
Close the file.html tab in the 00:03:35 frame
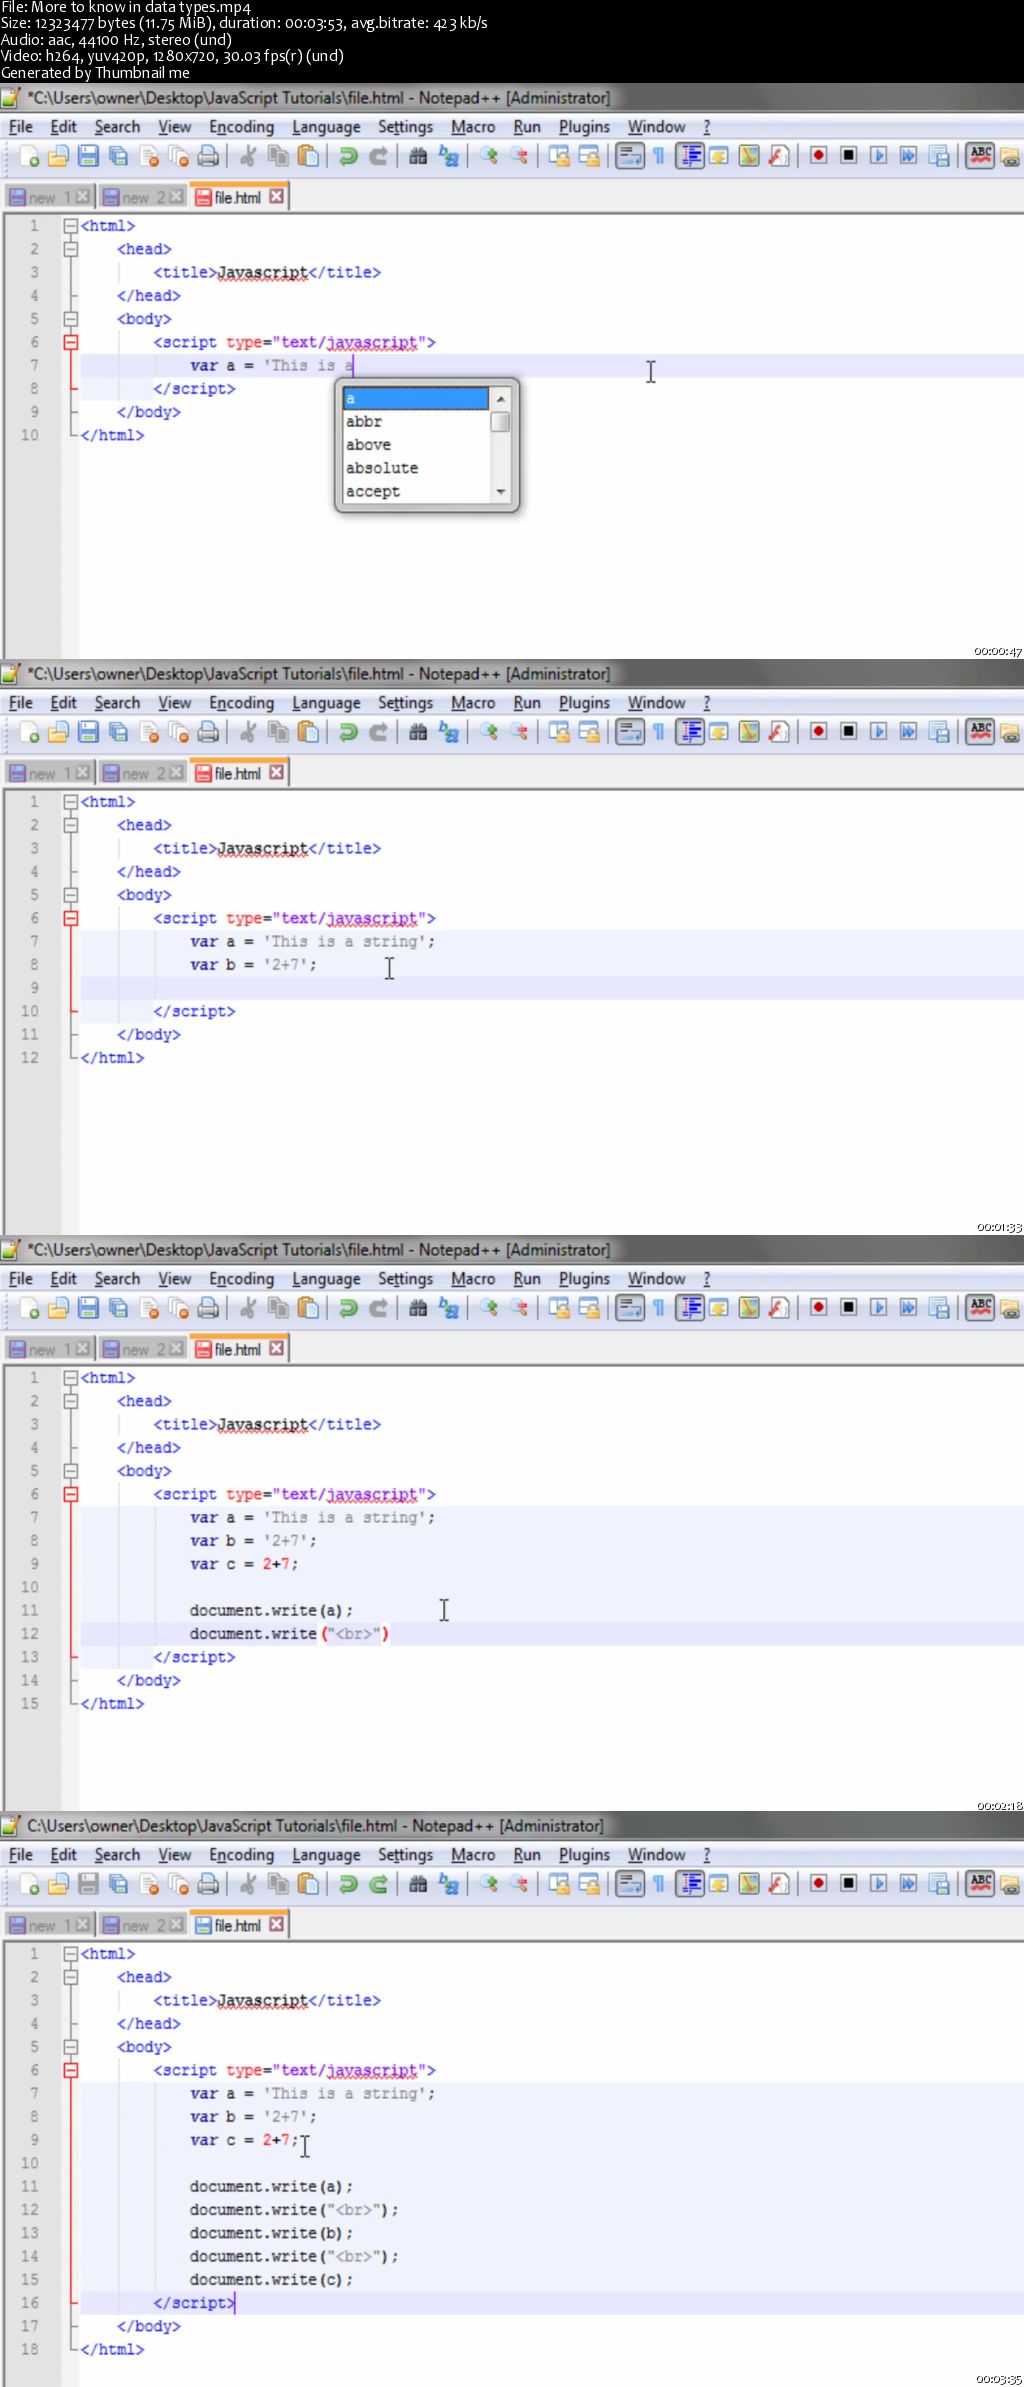pyautogui.click(x=277, y=1924)
